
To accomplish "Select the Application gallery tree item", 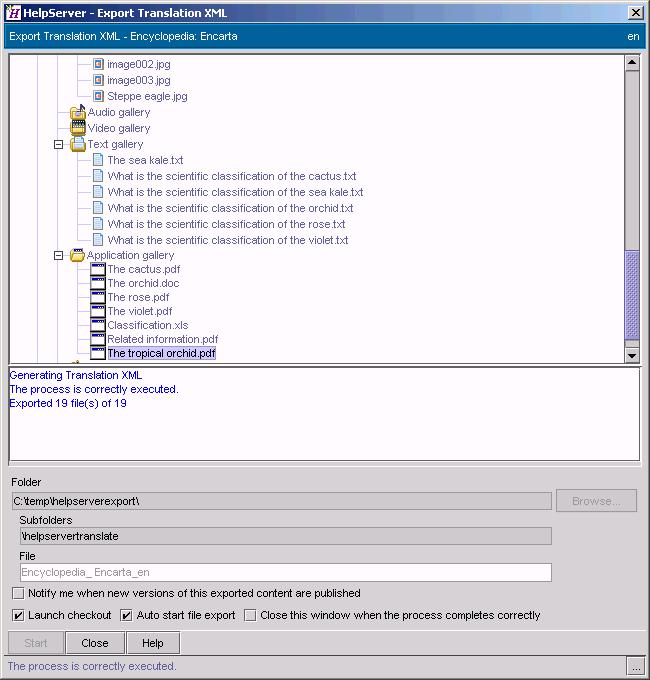I will [x=131, y=255].
